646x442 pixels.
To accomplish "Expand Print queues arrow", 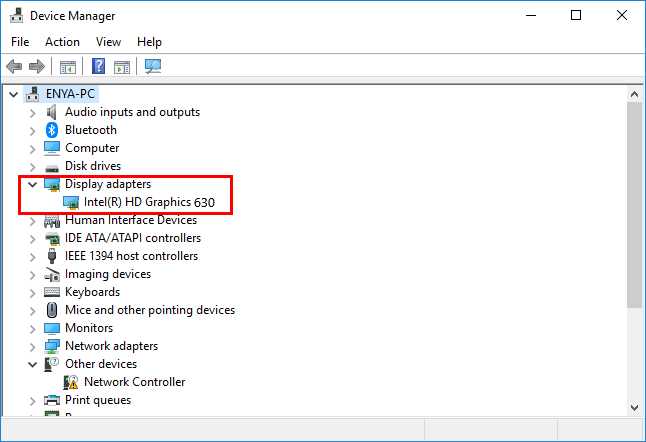I will click(33, 401).
